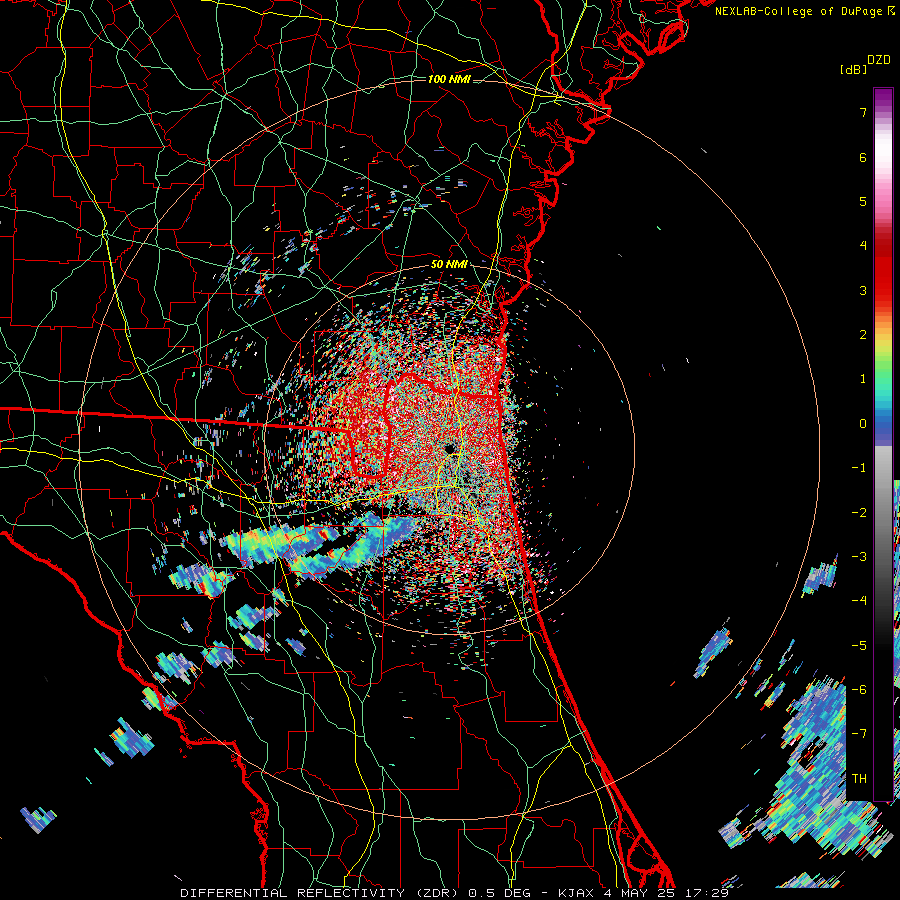Select the -3 dB scale tick label

coord(859,556)
